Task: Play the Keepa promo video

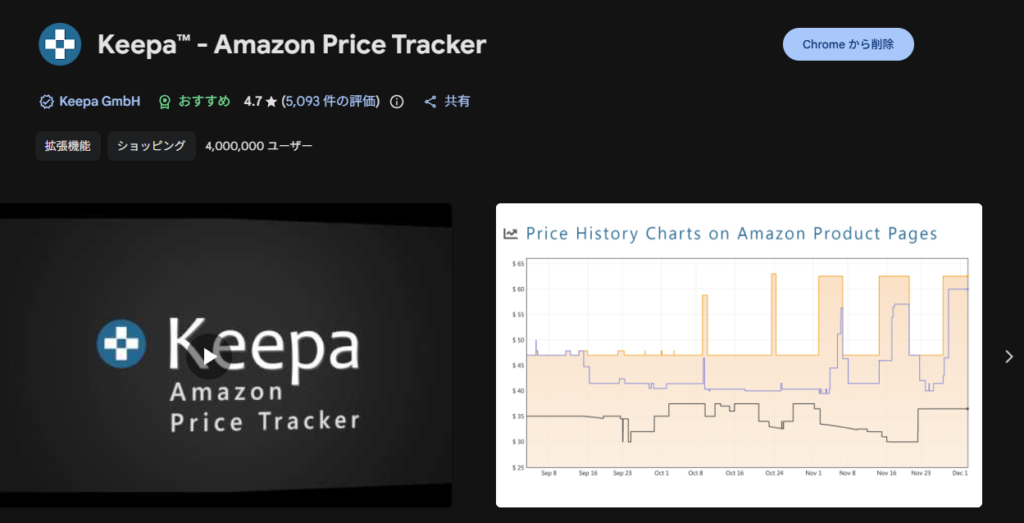Action: tap(209, 356)
